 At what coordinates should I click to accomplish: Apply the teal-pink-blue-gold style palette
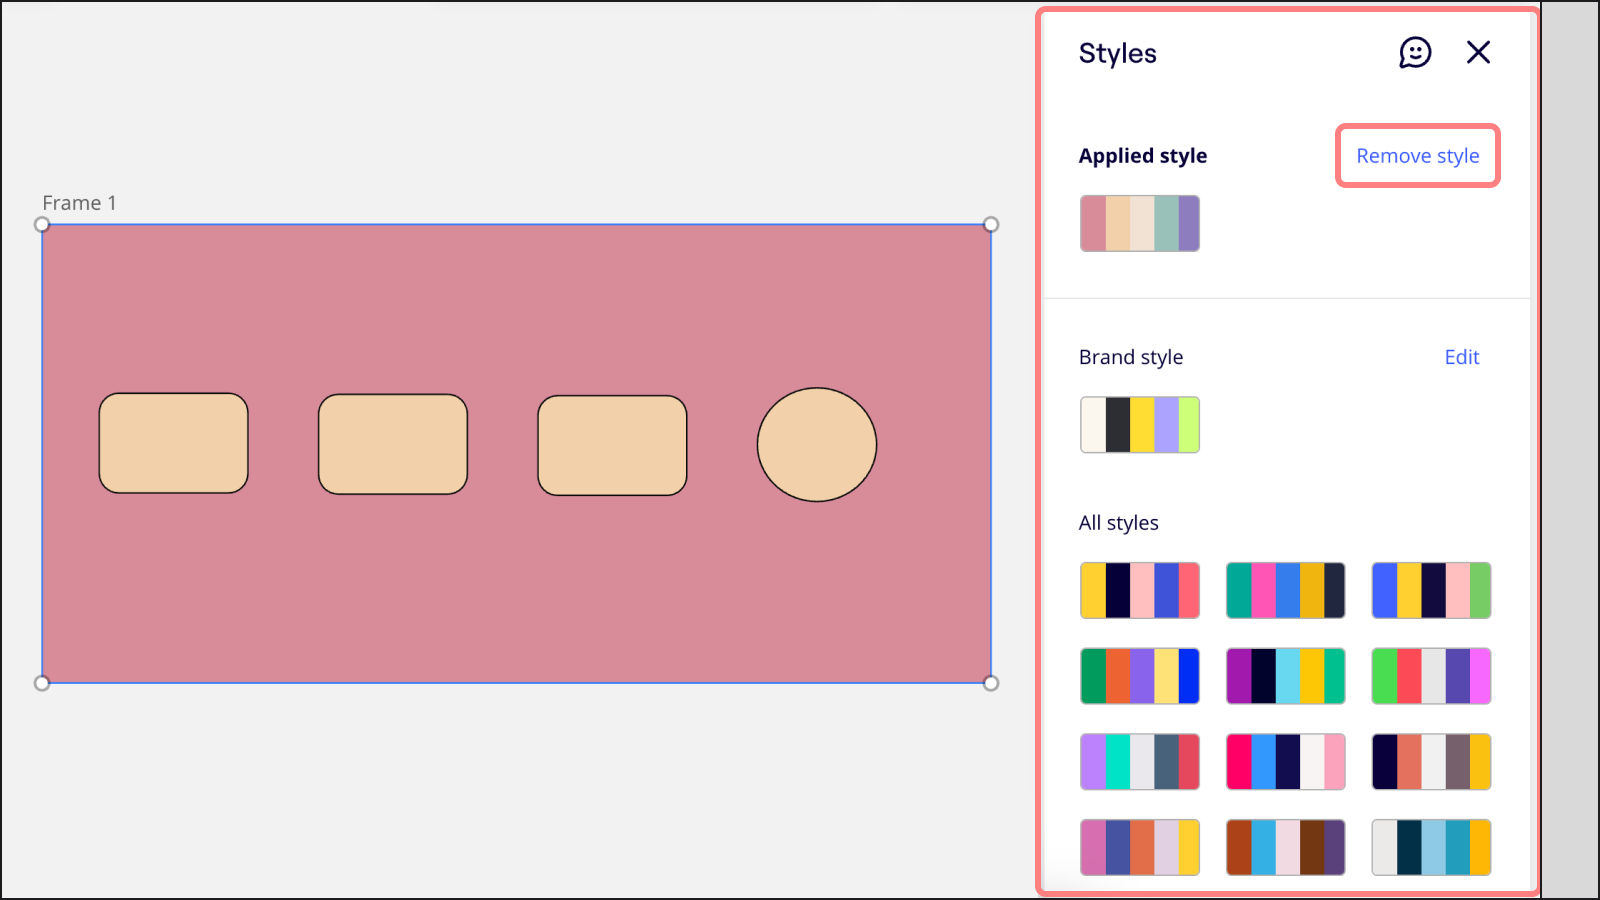(x=1285, y=590)
